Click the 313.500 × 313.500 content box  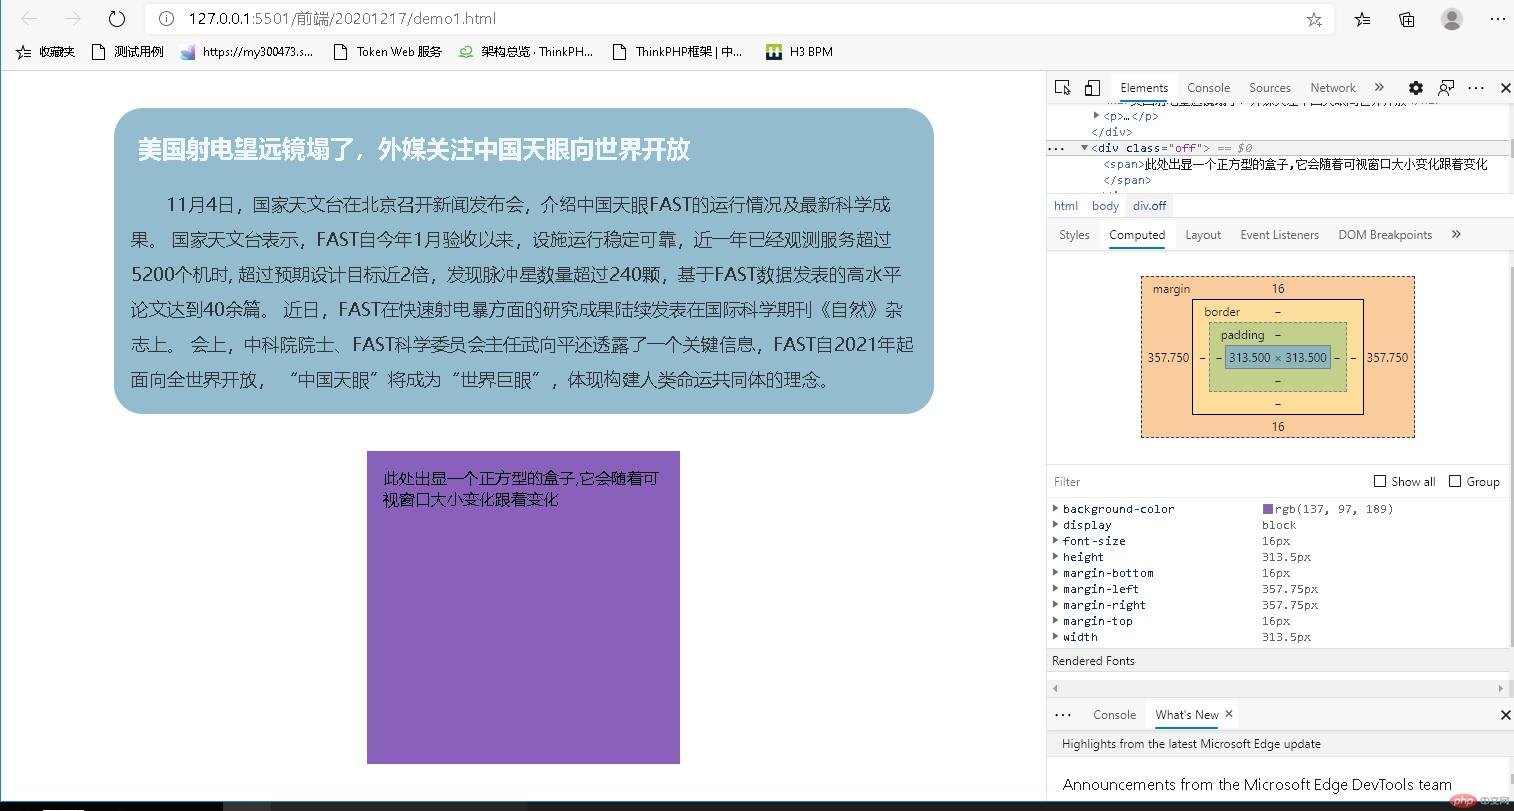click(1278, 357)
